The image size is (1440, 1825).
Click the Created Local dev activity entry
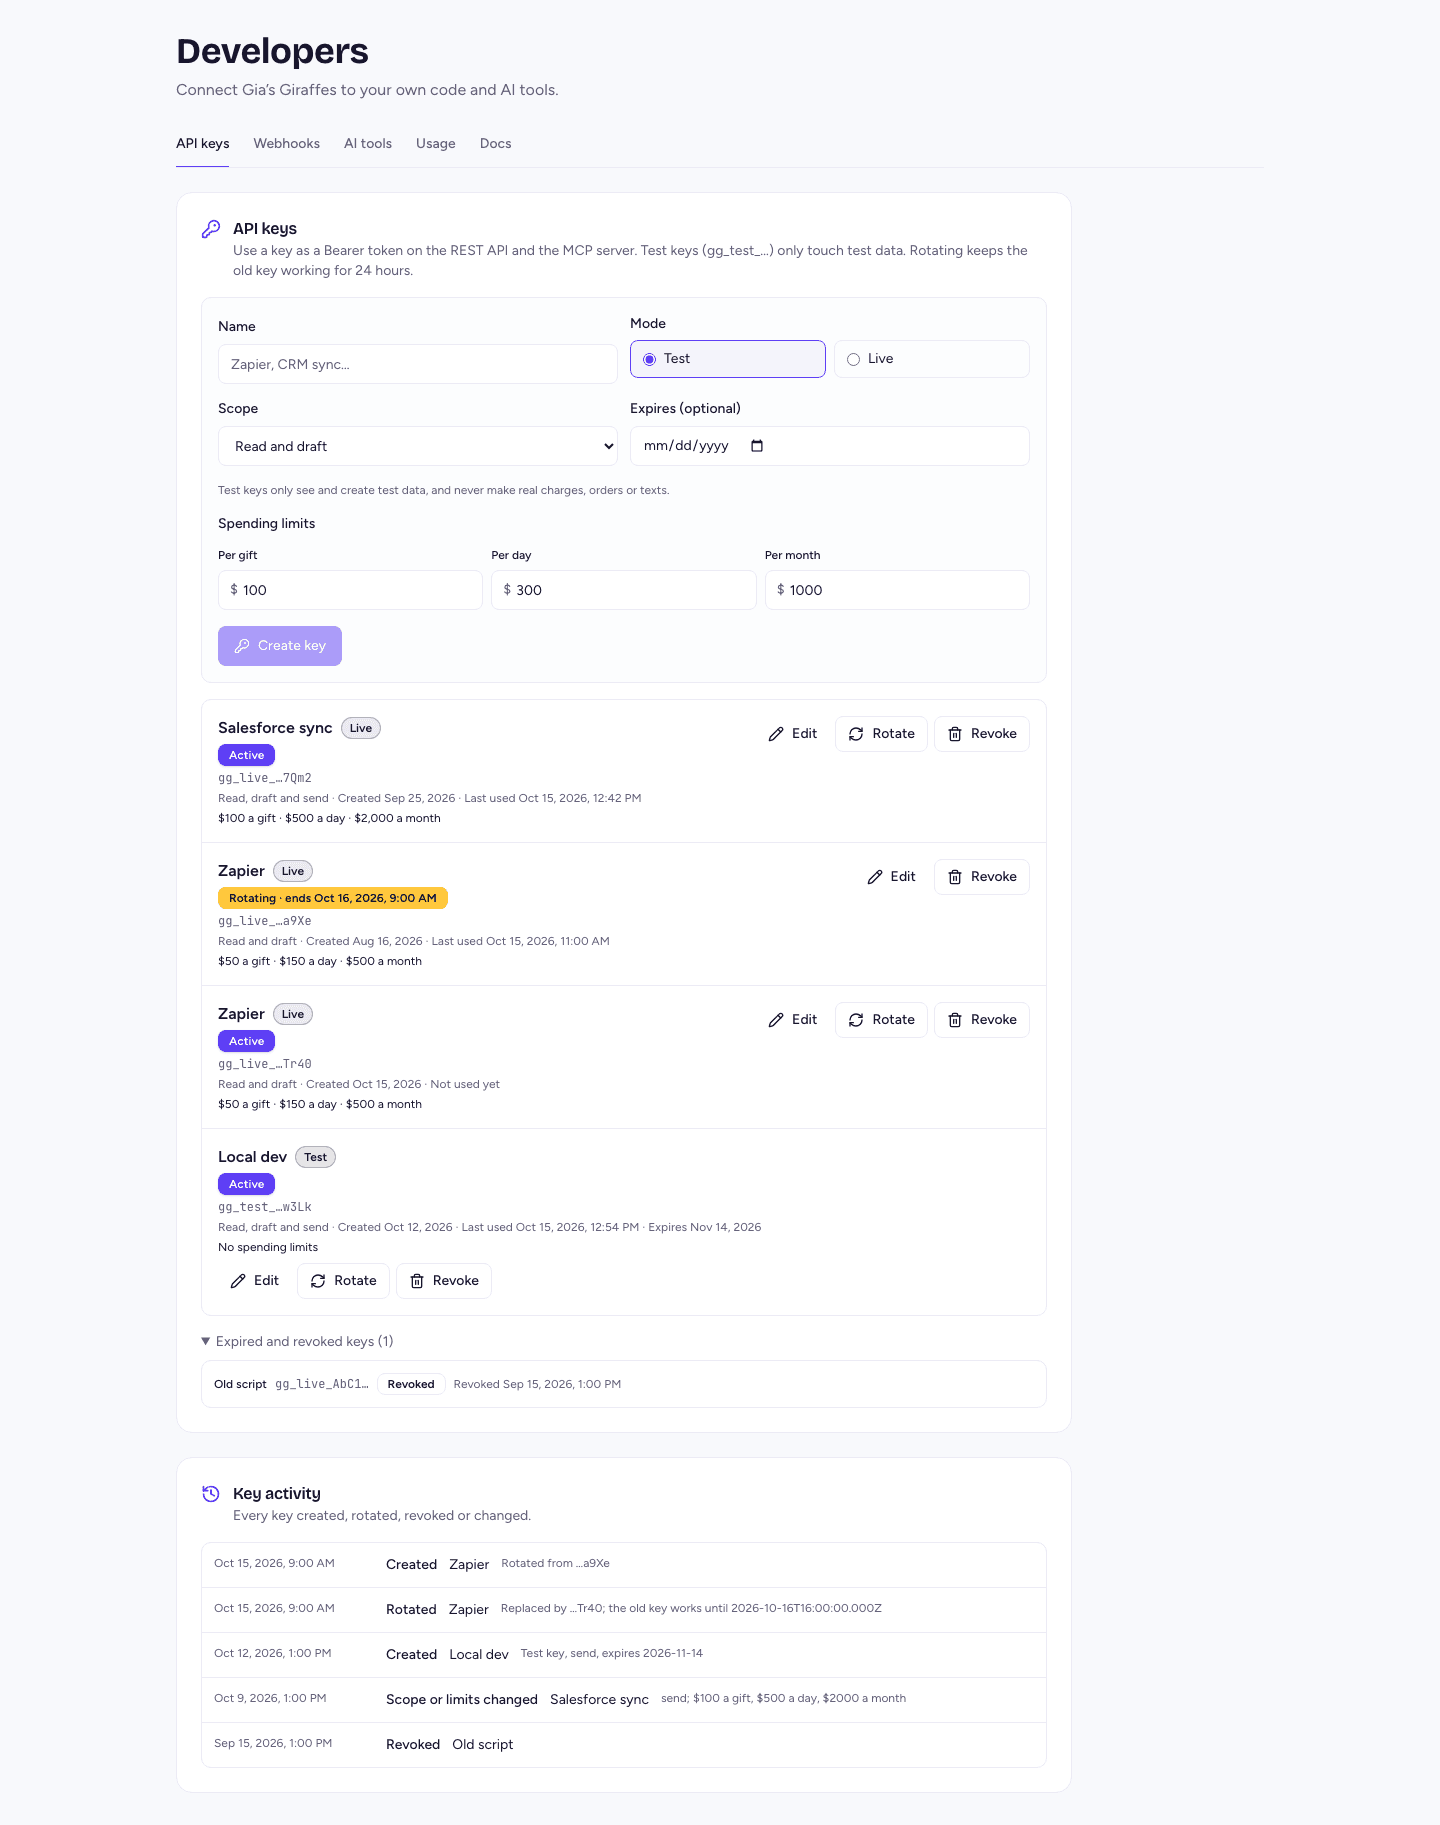(x=624, y=1654)
